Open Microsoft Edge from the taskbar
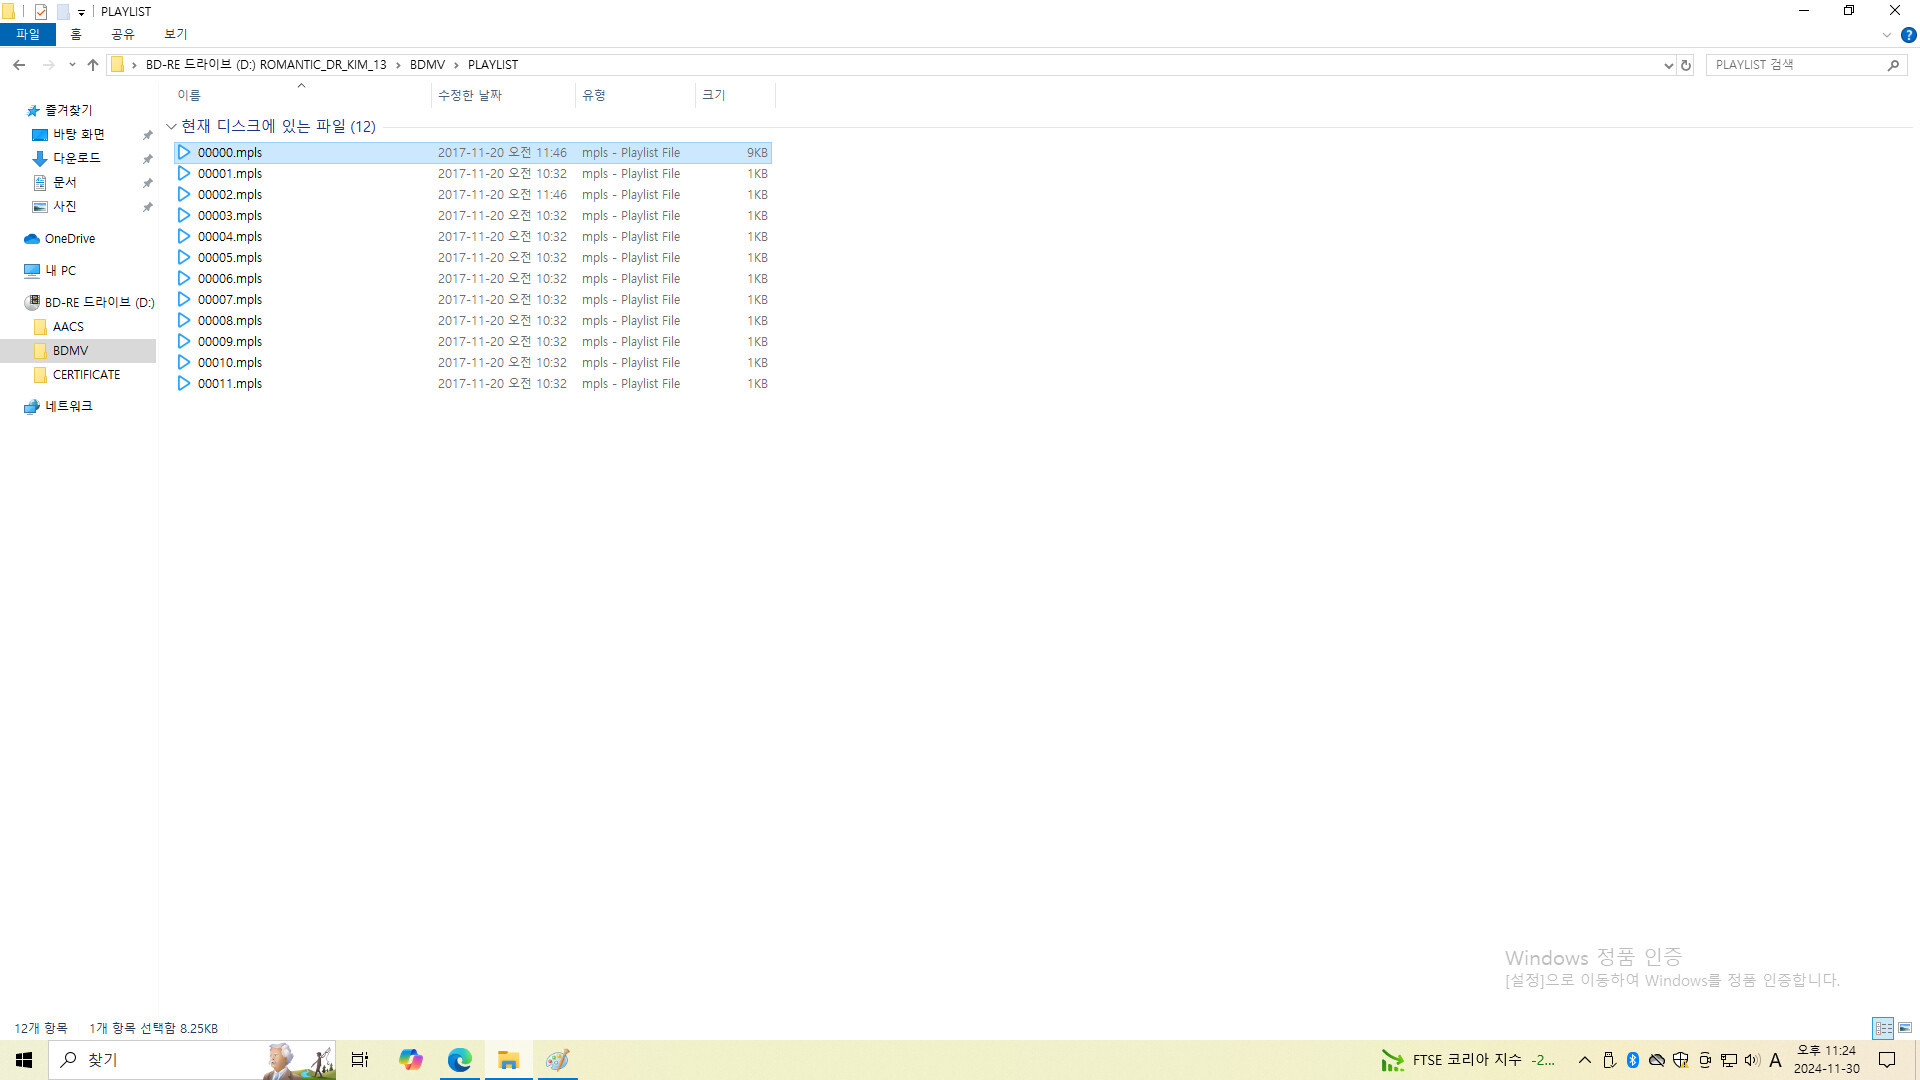1920x1080 pixels. 459,1060
